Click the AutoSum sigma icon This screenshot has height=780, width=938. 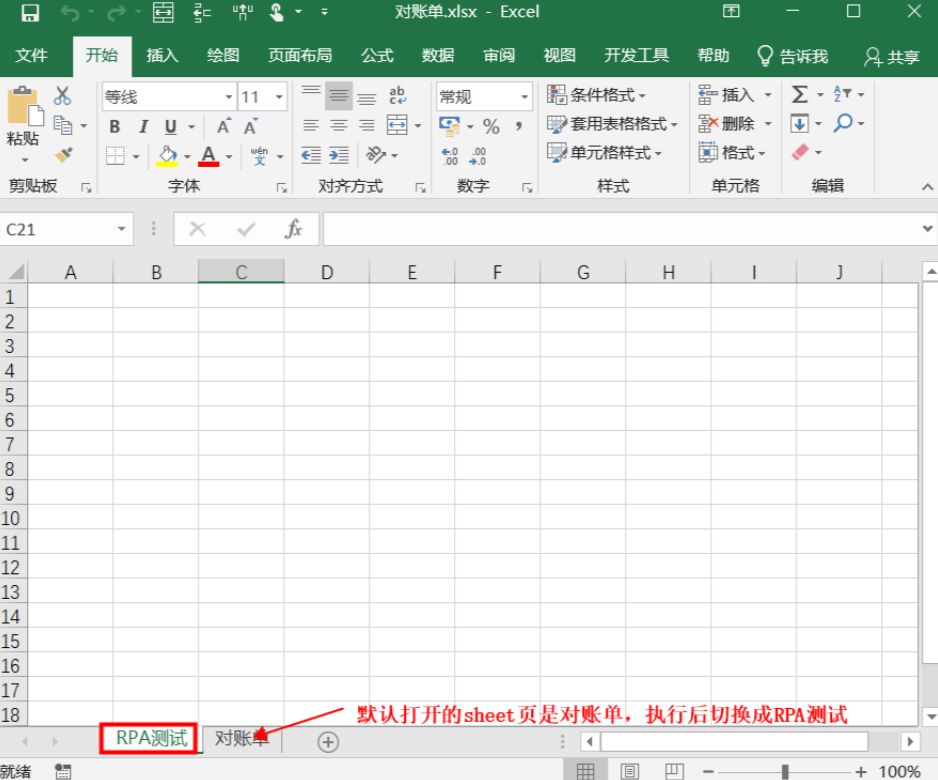point(800,95)
